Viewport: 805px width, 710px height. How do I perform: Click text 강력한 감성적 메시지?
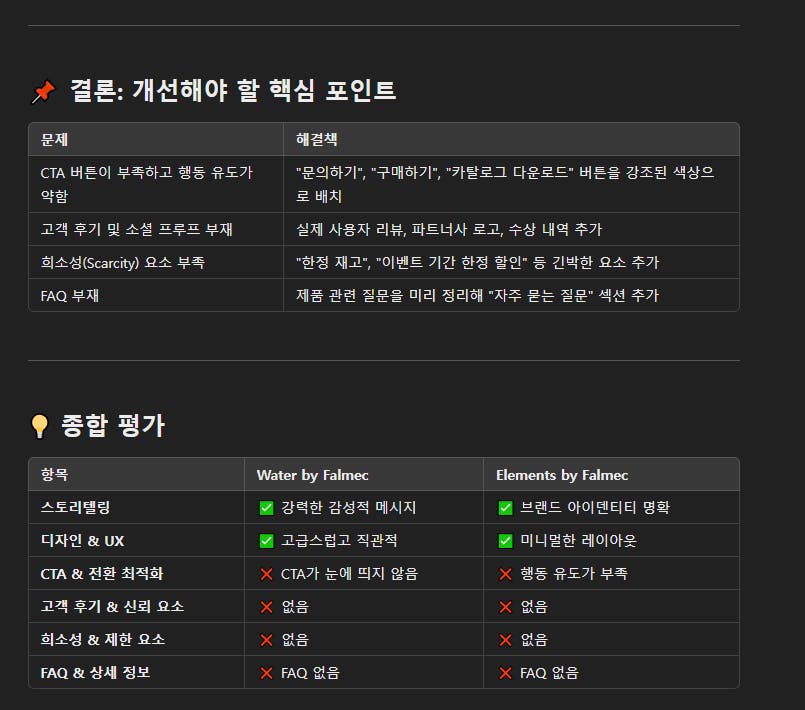349,508
